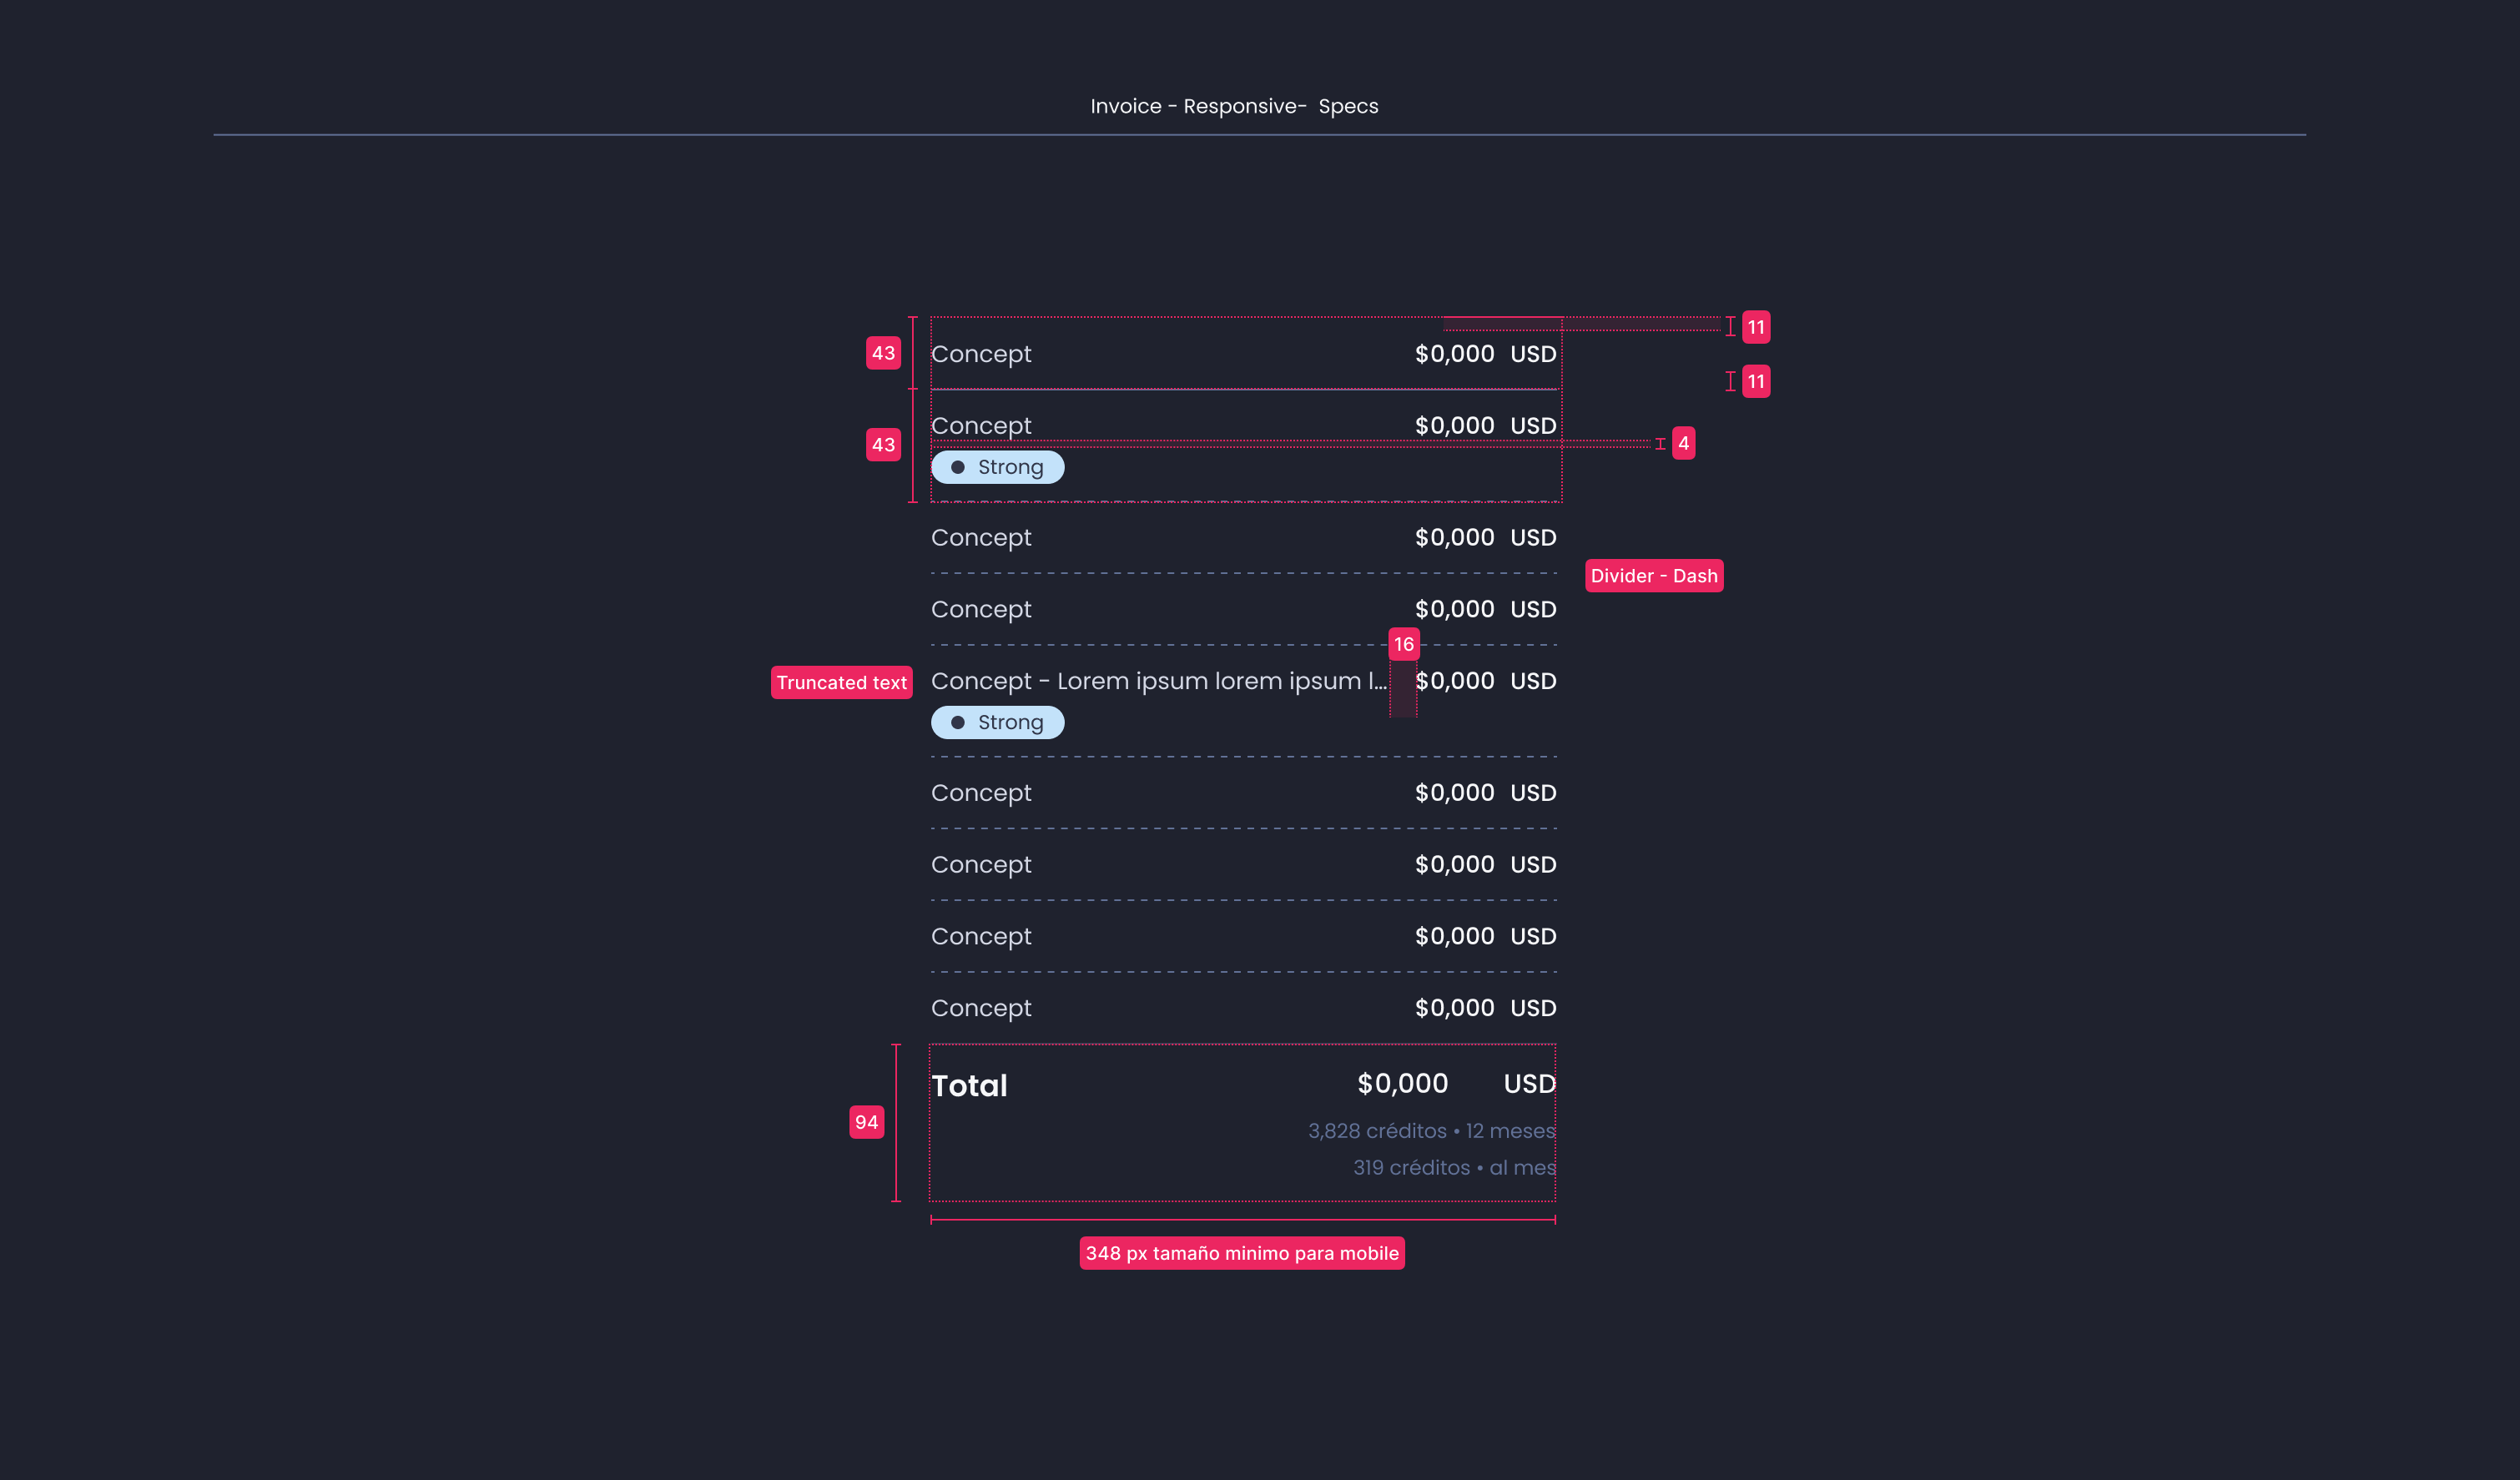This screenshot has width=2520, height=1480.
Task: Click the truncated "Concept - Lorem ipsum lorem ipsum l..." text
Action: [x=1158, y=681]
